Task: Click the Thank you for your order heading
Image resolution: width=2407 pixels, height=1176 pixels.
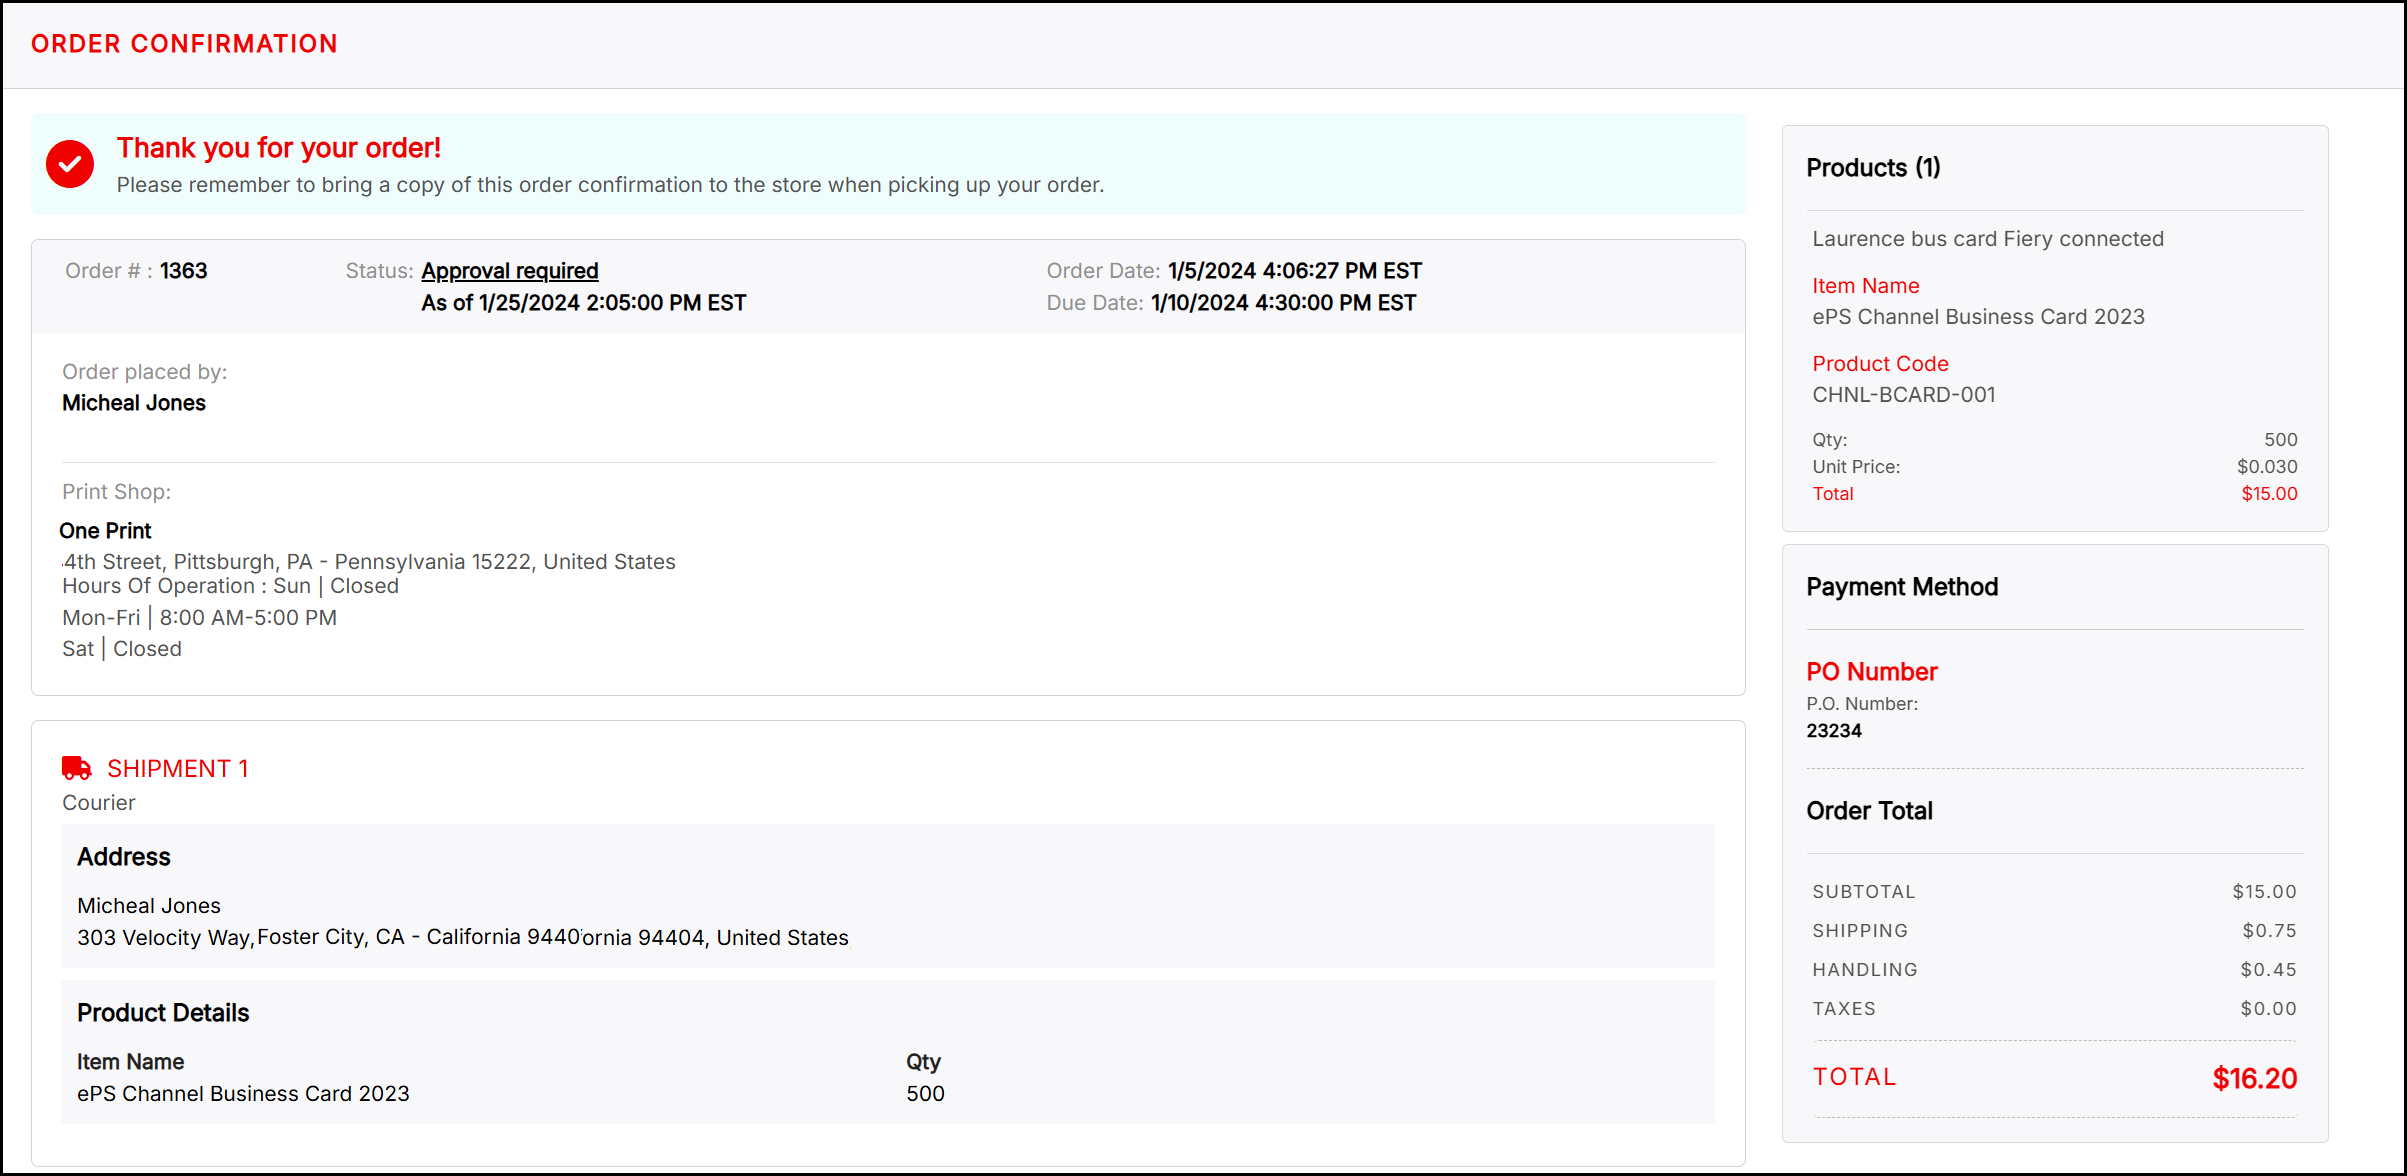Action: click(278, 148)
